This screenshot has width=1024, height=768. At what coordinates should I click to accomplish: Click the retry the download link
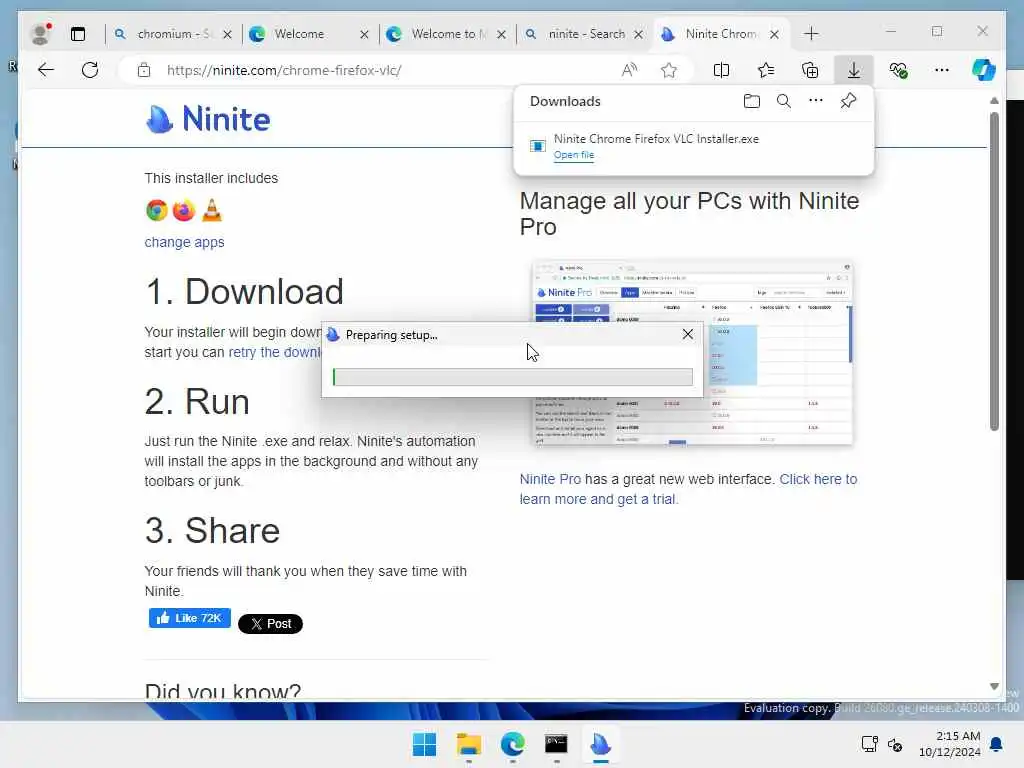coord(275,353)
